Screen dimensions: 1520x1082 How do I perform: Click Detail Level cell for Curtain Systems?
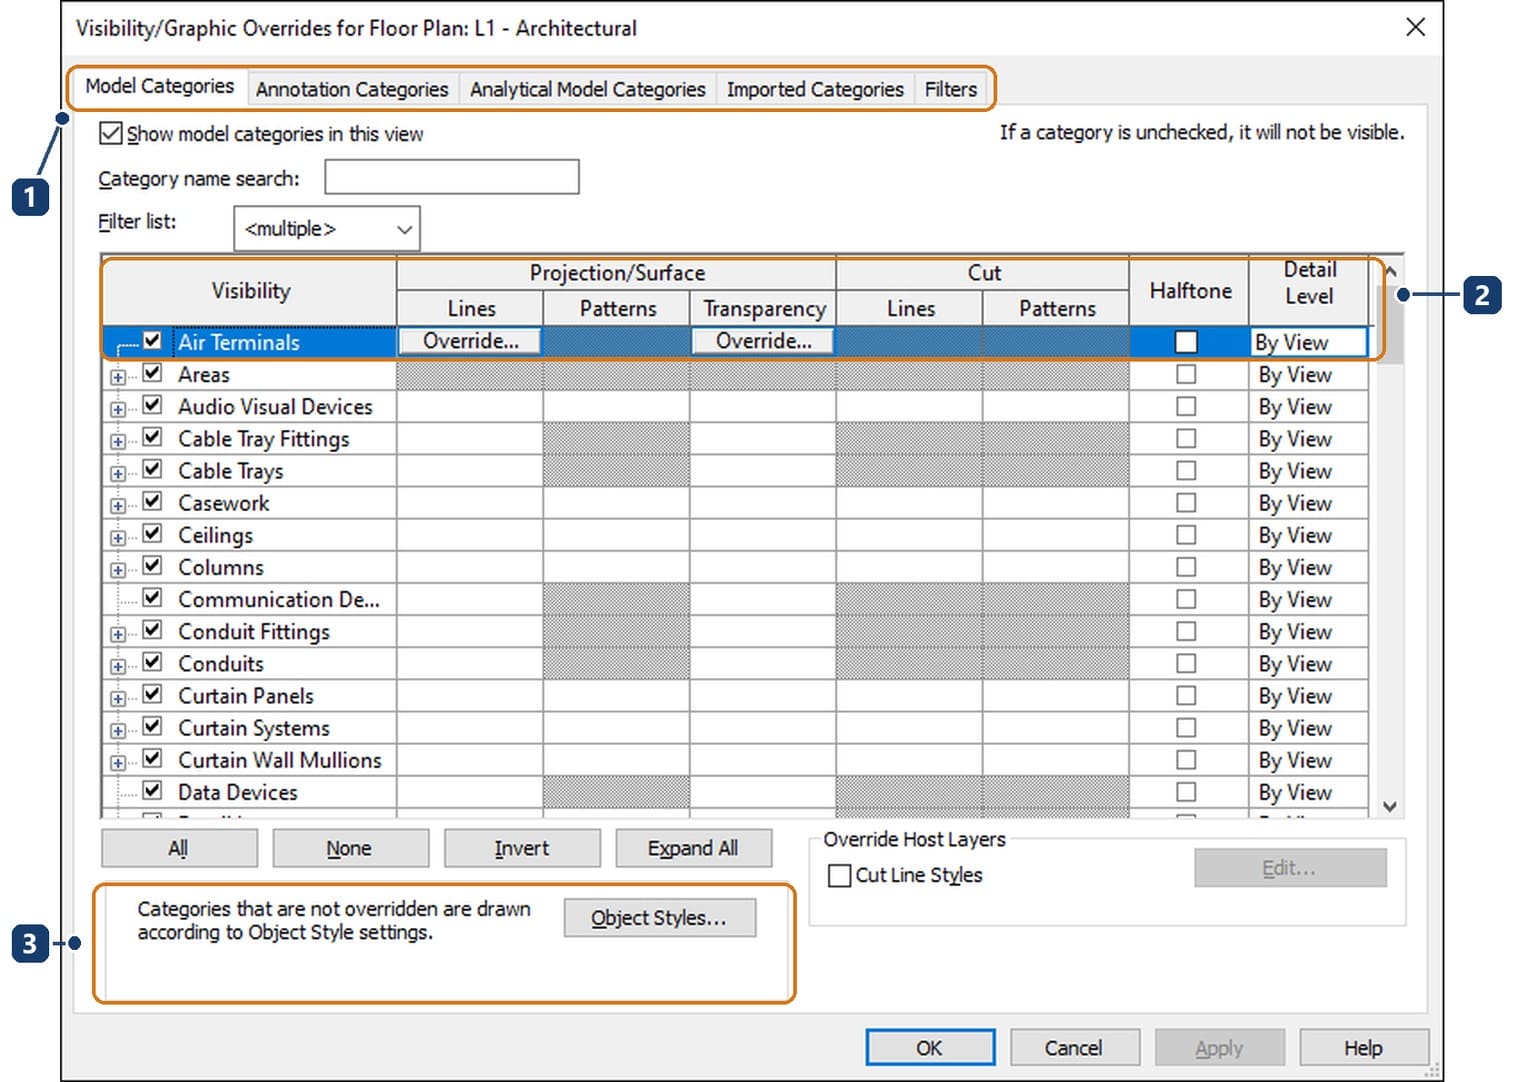click(1308, 728)
